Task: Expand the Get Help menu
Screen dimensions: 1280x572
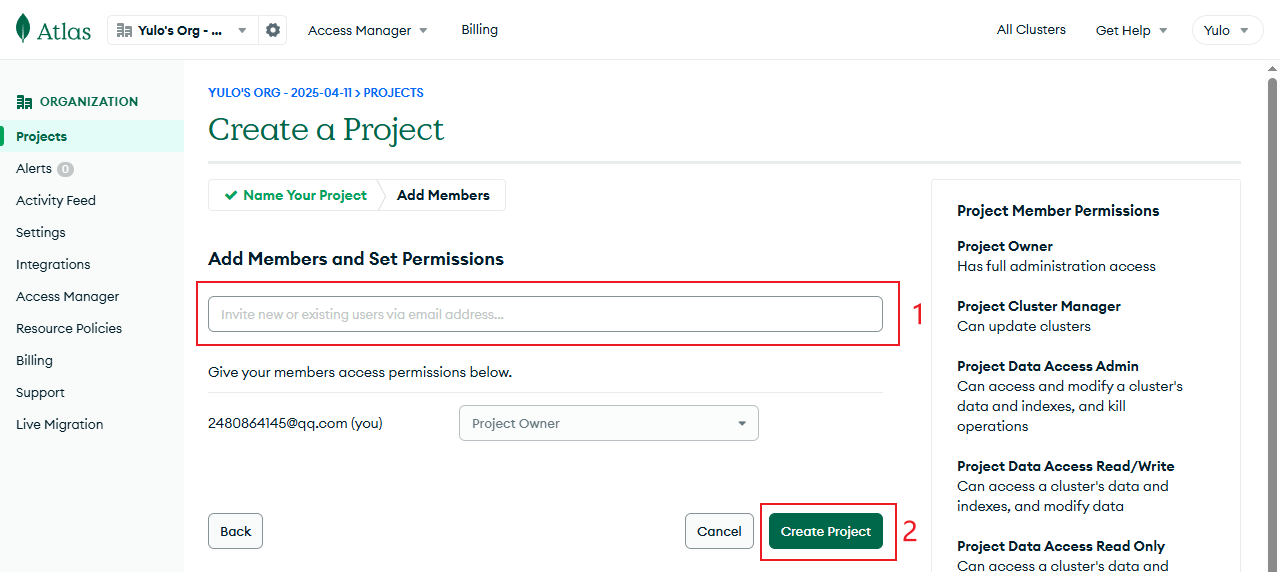Action: (1131, 30)
